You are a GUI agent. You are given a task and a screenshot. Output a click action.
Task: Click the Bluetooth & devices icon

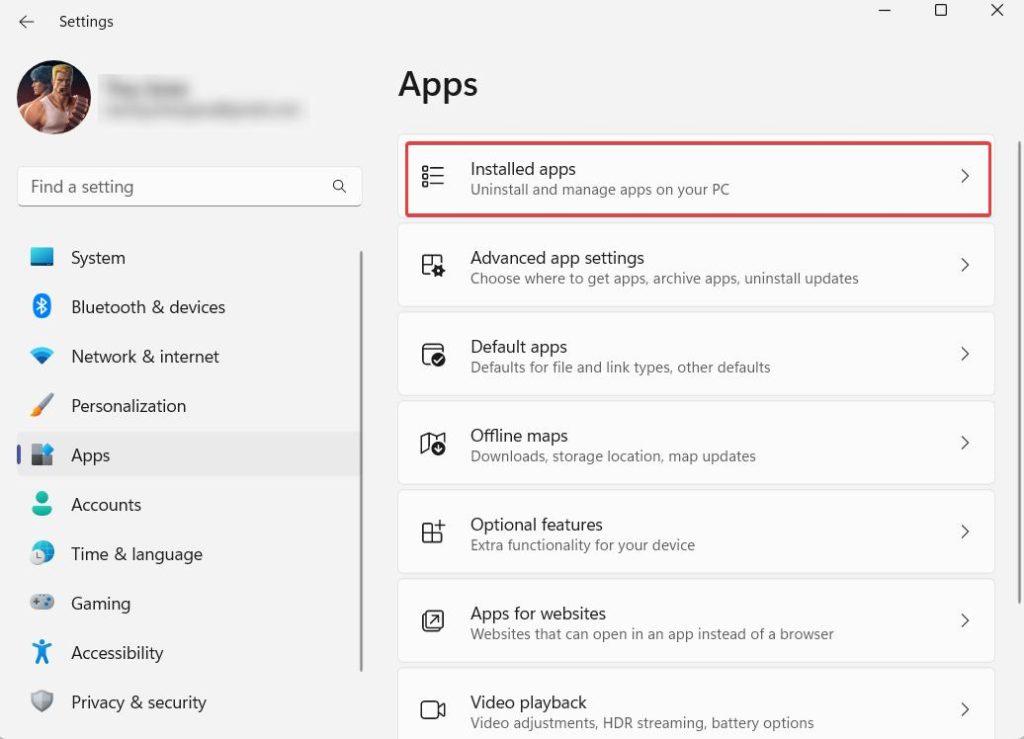tap(42, 307)
